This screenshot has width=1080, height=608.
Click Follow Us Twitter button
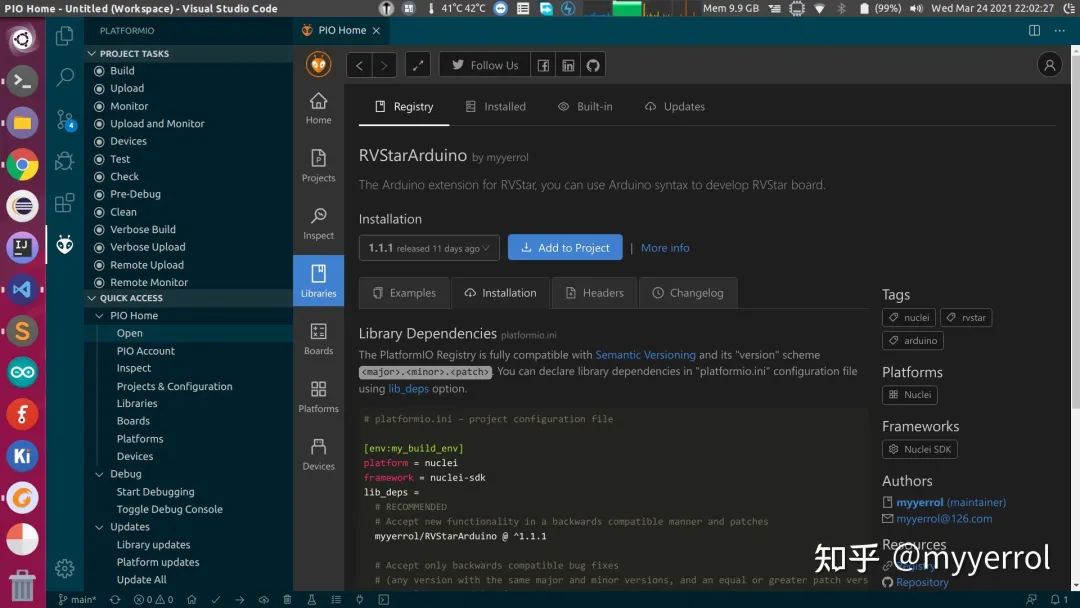485,65
